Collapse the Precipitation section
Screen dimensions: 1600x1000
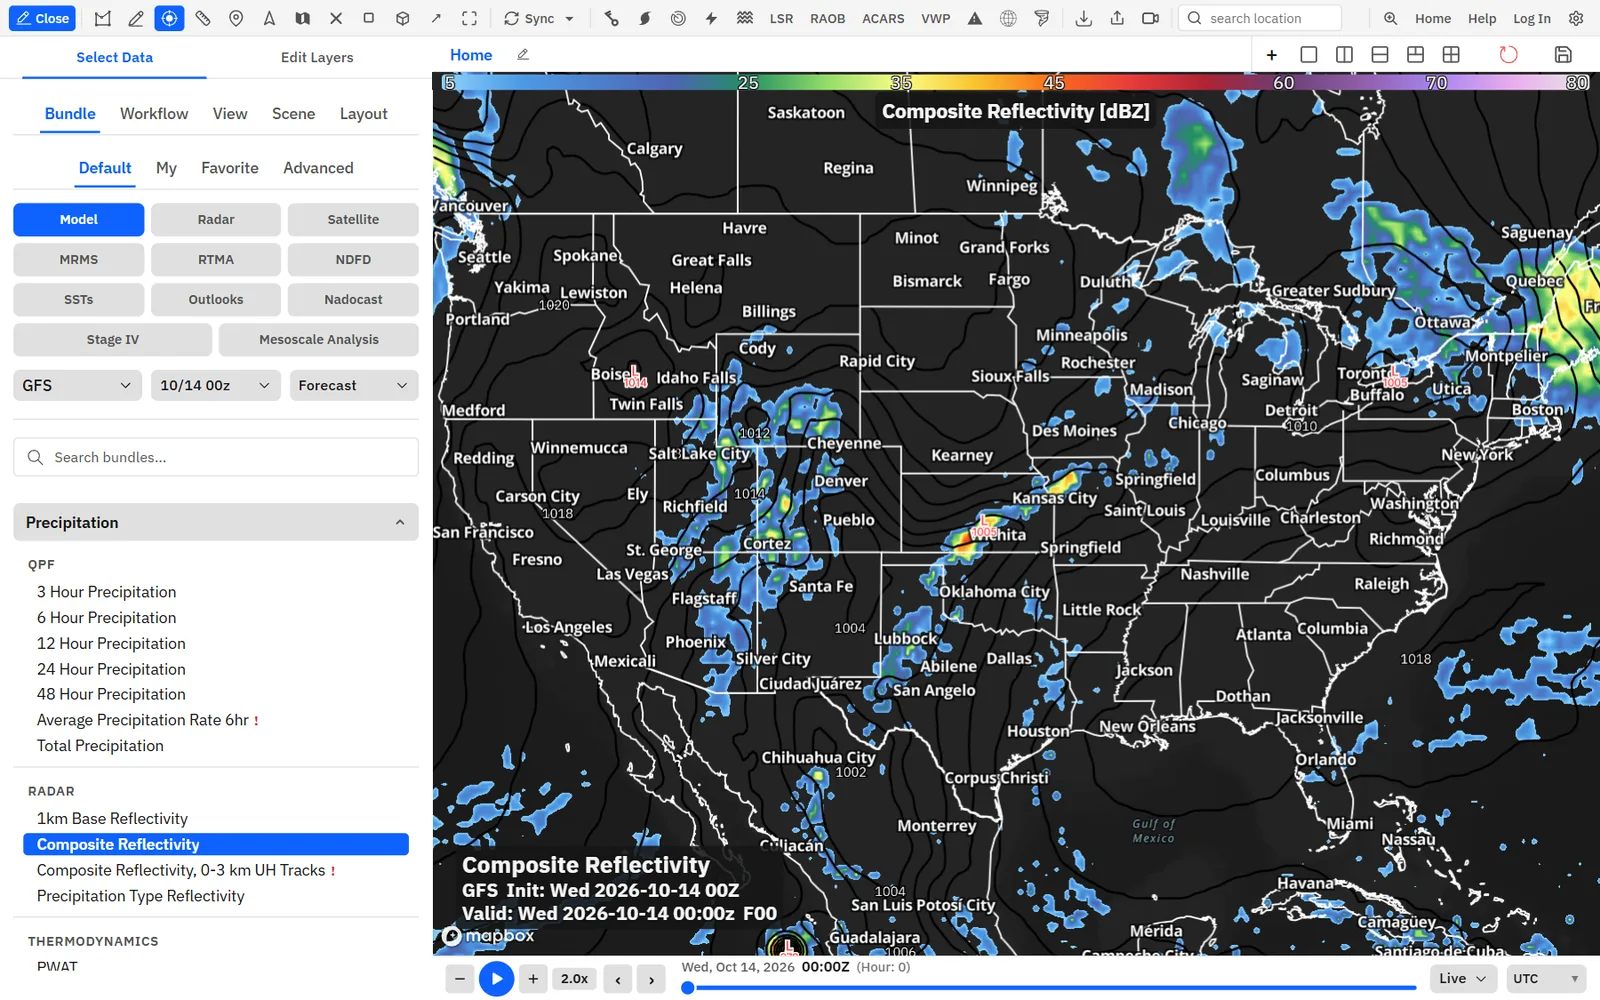pyautogui.click(x=216, y=522)
